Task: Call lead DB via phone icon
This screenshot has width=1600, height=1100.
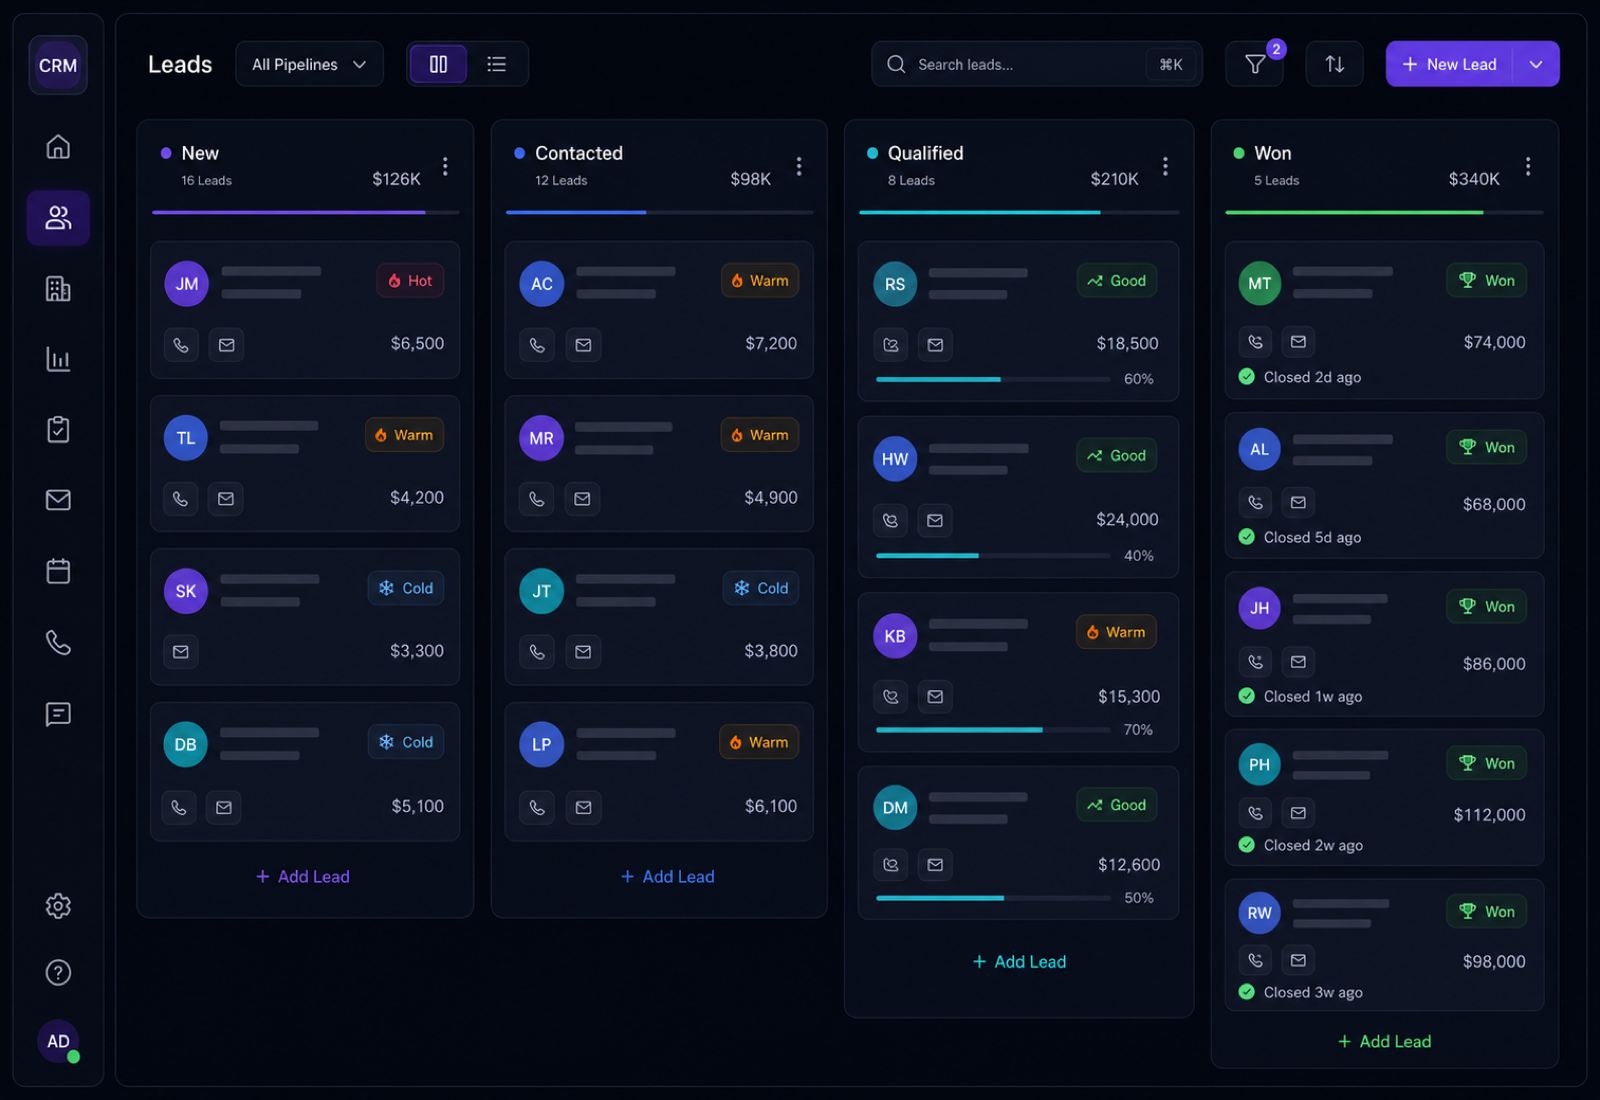Action: pyautogui.click(x=179, y=807)
